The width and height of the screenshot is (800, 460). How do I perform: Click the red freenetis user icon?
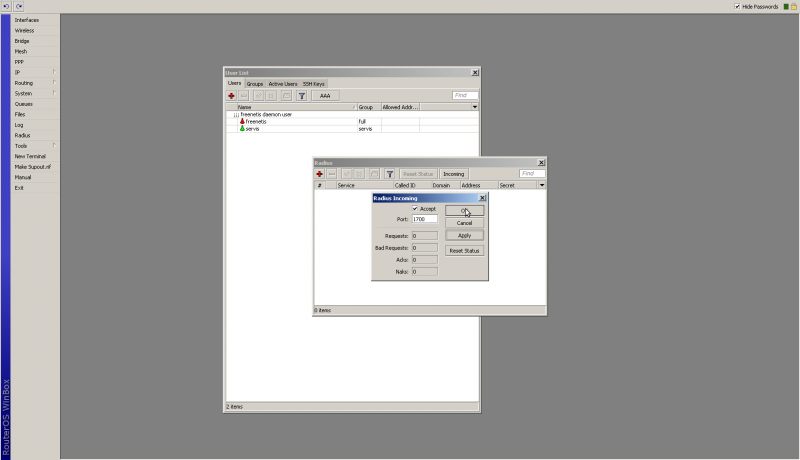pos(242,121)
